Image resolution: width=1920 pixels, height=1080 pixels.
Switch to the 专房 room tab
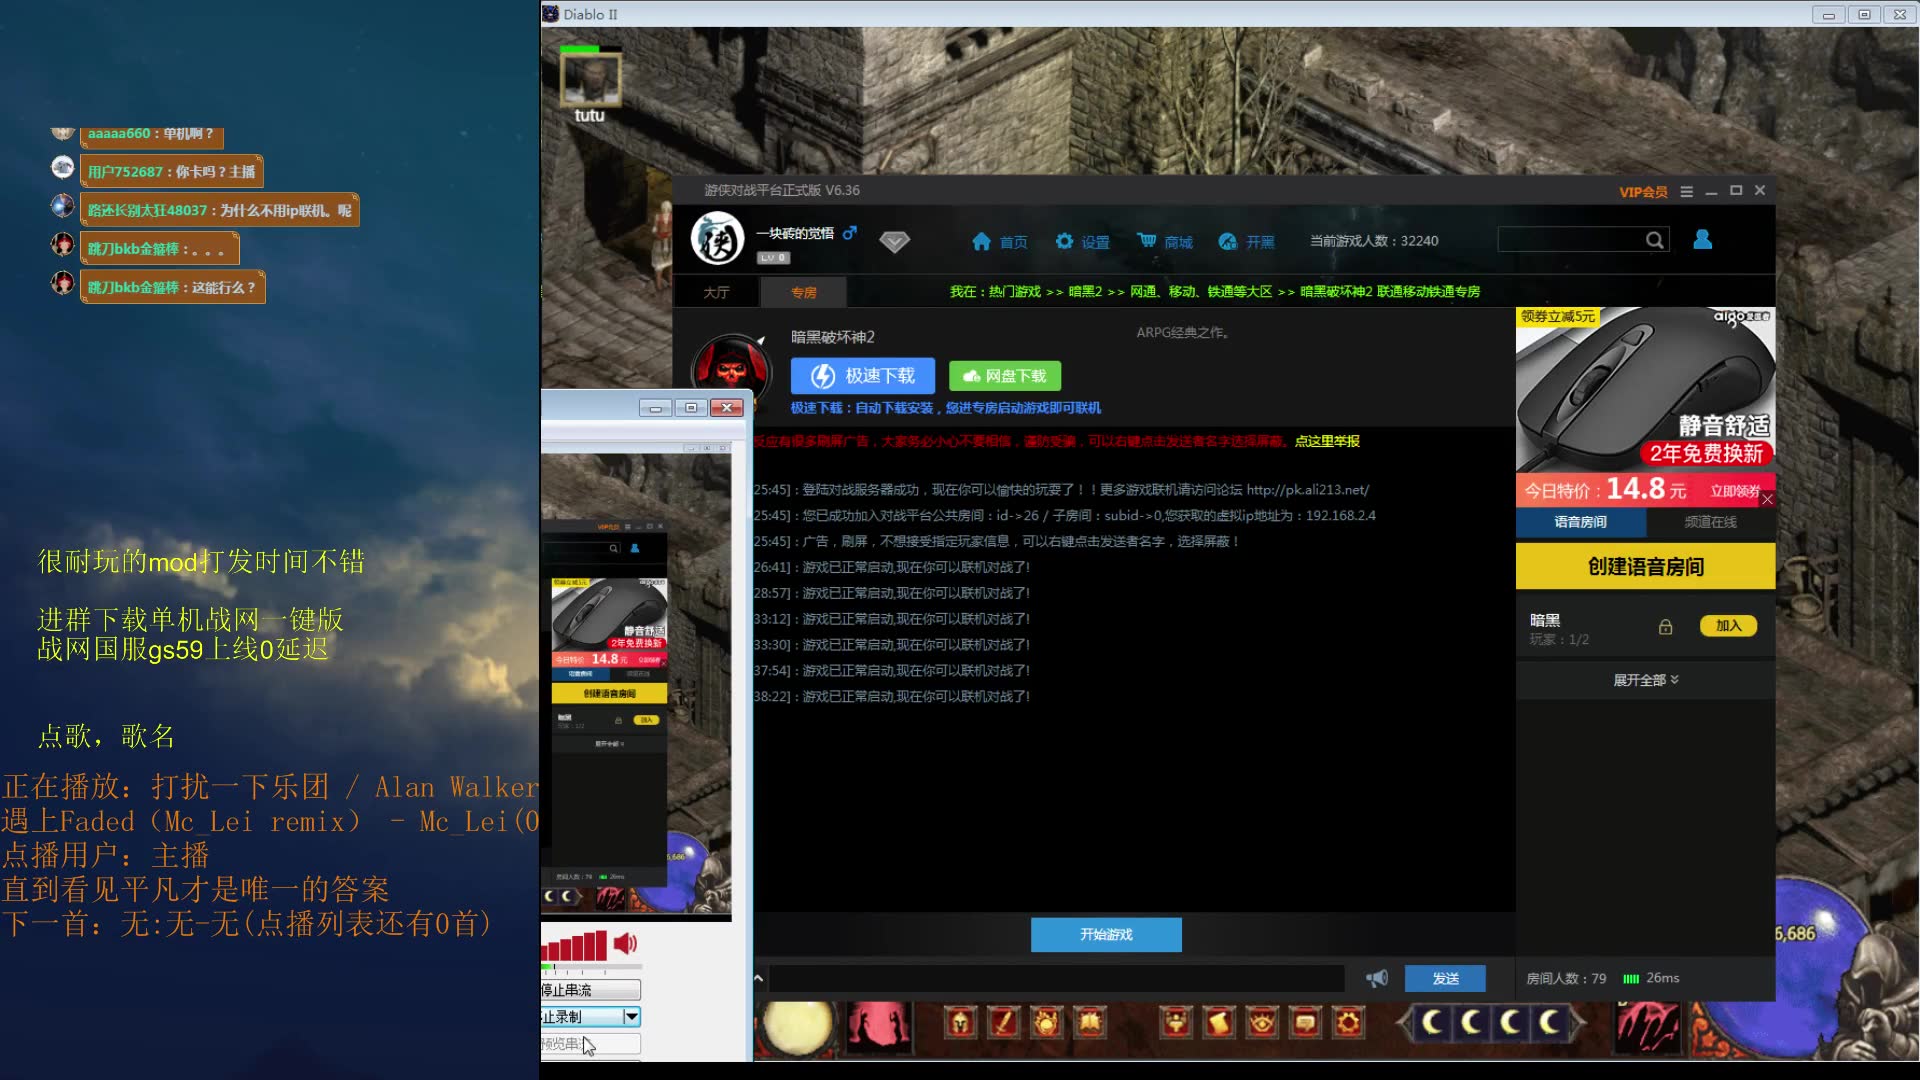[803, 292]
